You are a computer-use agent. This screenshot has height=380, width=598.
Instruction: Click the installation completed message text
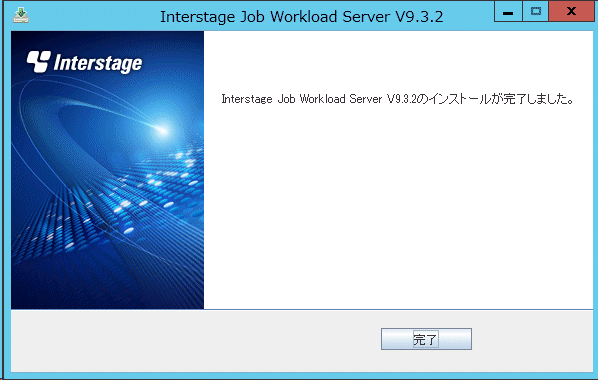[397, 99]
